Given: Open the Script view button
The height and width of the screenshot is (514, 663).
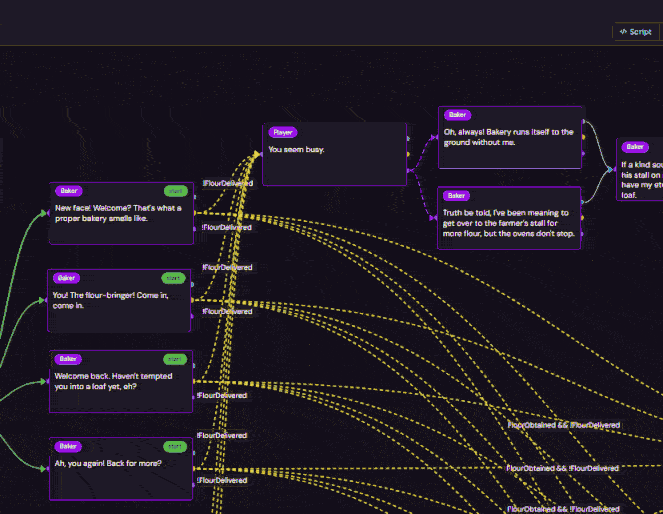Looking at the screenshot, I should [636, 32].
